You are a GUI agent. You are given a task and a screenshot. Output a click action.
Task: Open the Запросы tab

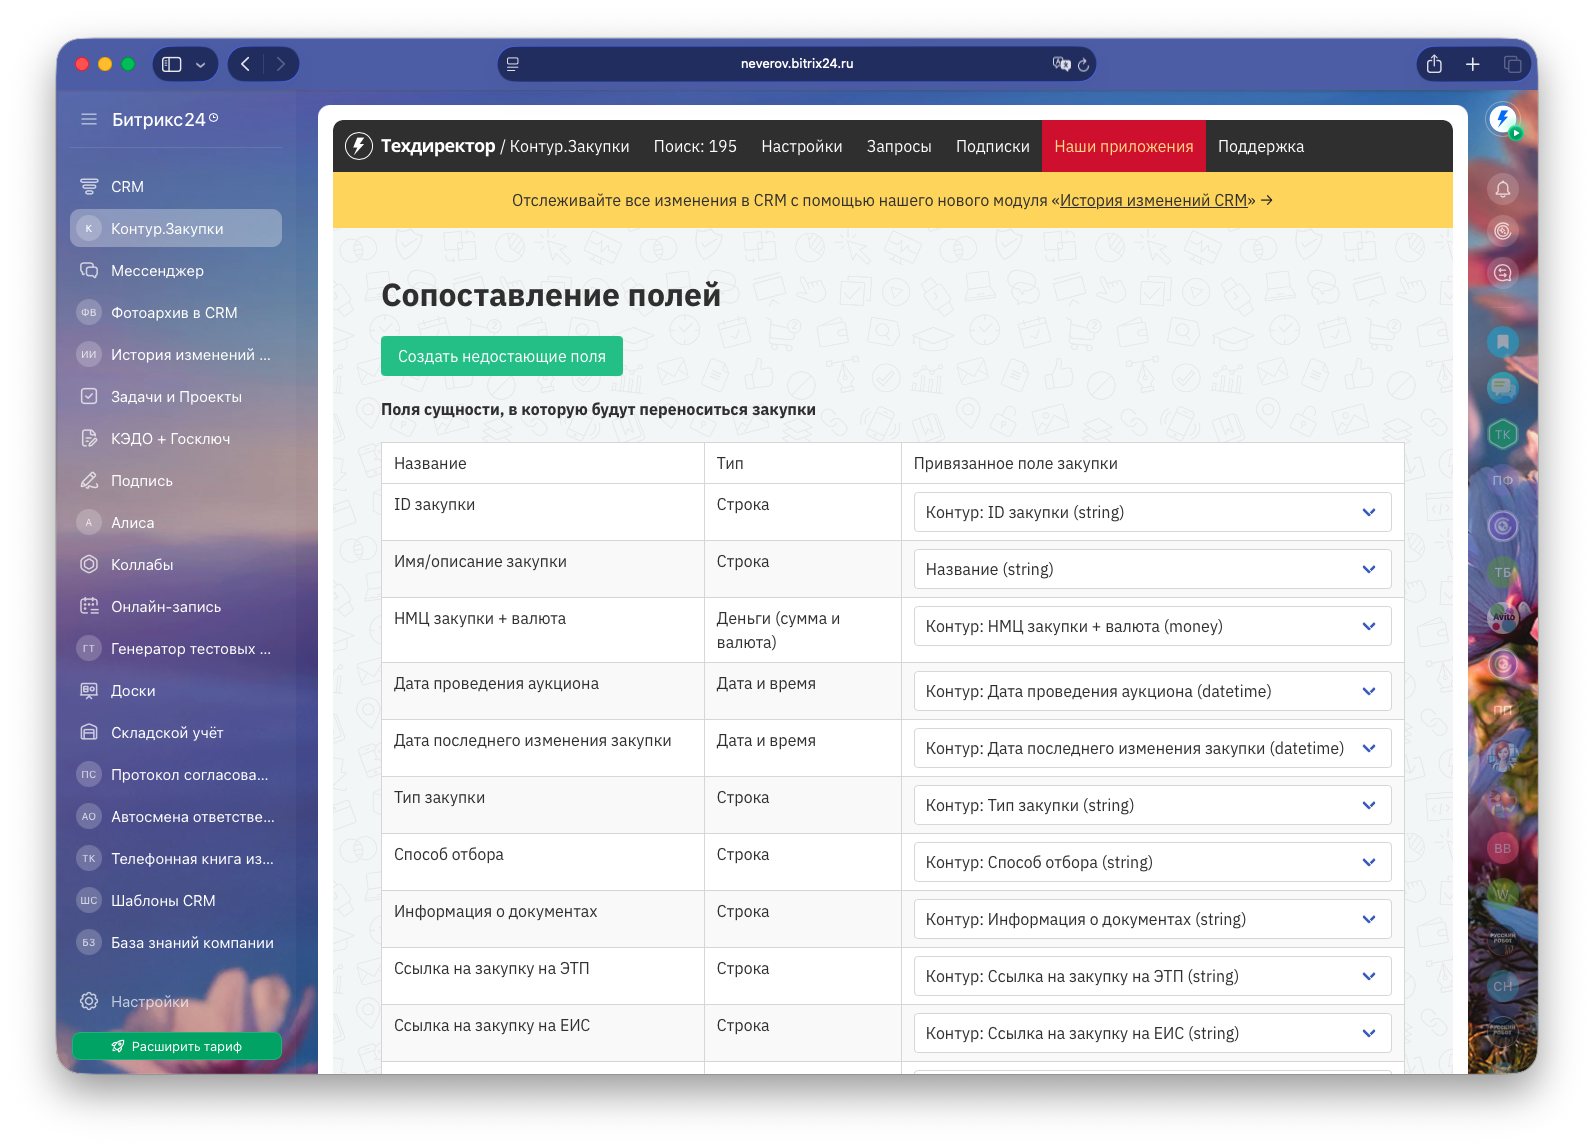point(899,146)
